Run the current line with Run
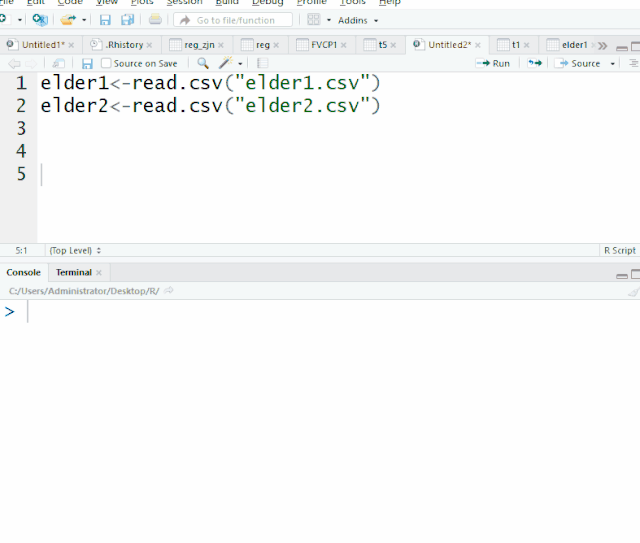Viewport: 640px width, 543px height. [494, 63]
